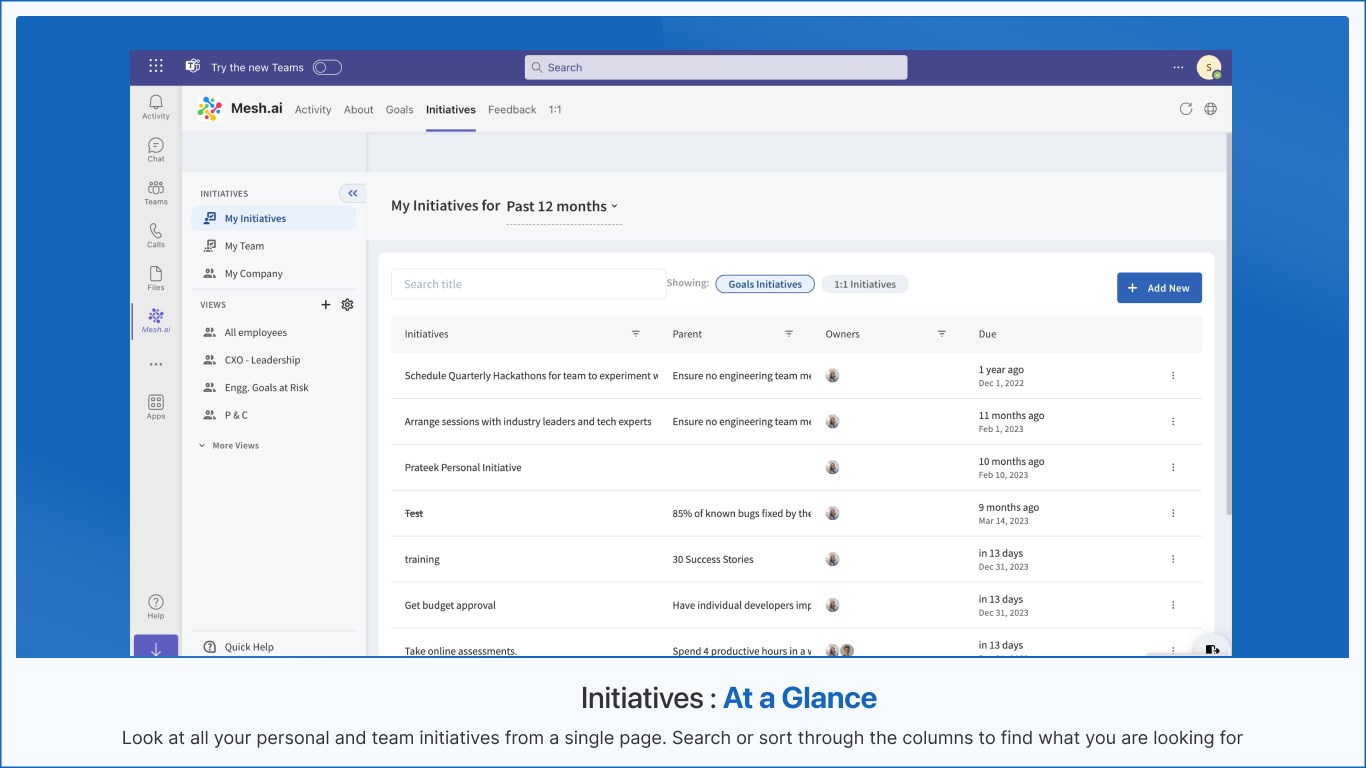Open the Get budget approval initiative
The height and width of the screenshot is (768, 1366).
click(x=450, y=606)
